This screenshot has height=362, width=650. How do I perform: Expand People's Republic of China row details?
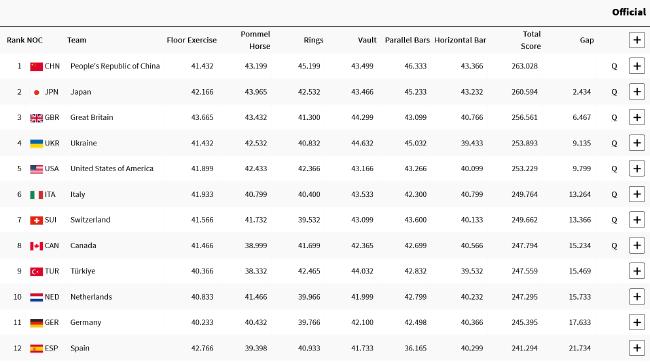637,66
